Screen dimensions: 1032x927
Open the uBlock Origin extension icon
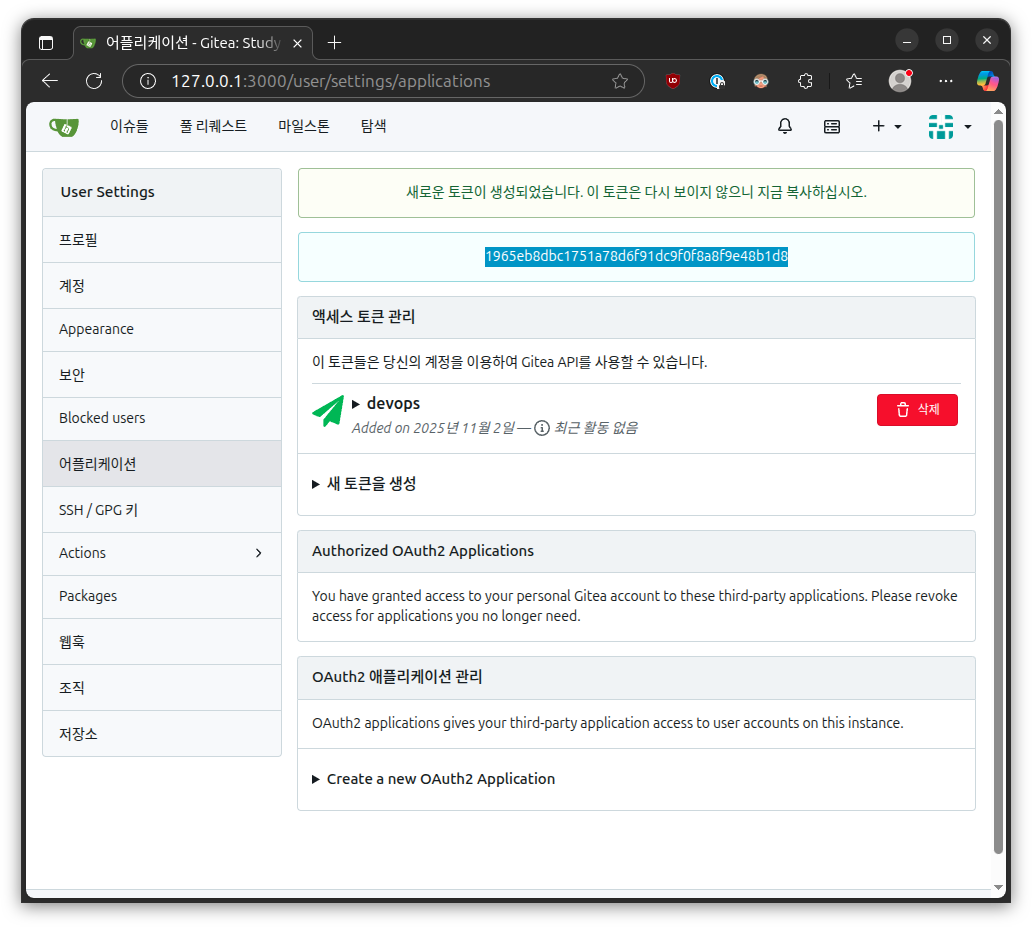click(x=673, y=81)
